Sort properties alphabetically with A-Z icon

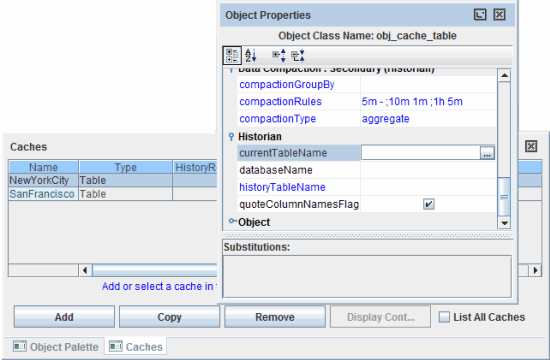coord(250,55)
